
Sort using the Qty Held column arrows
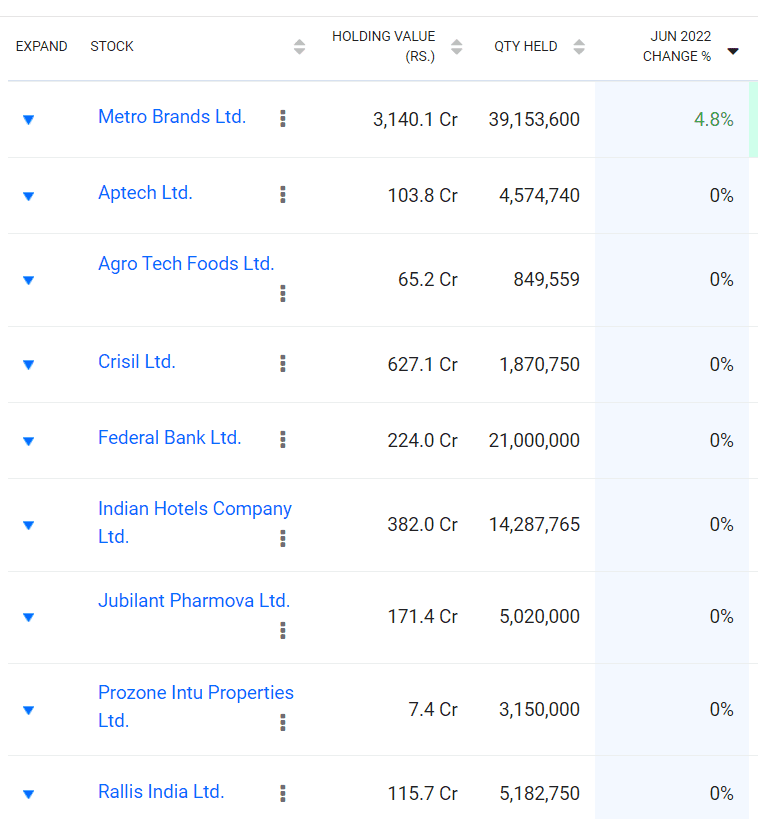pos(579,46)
